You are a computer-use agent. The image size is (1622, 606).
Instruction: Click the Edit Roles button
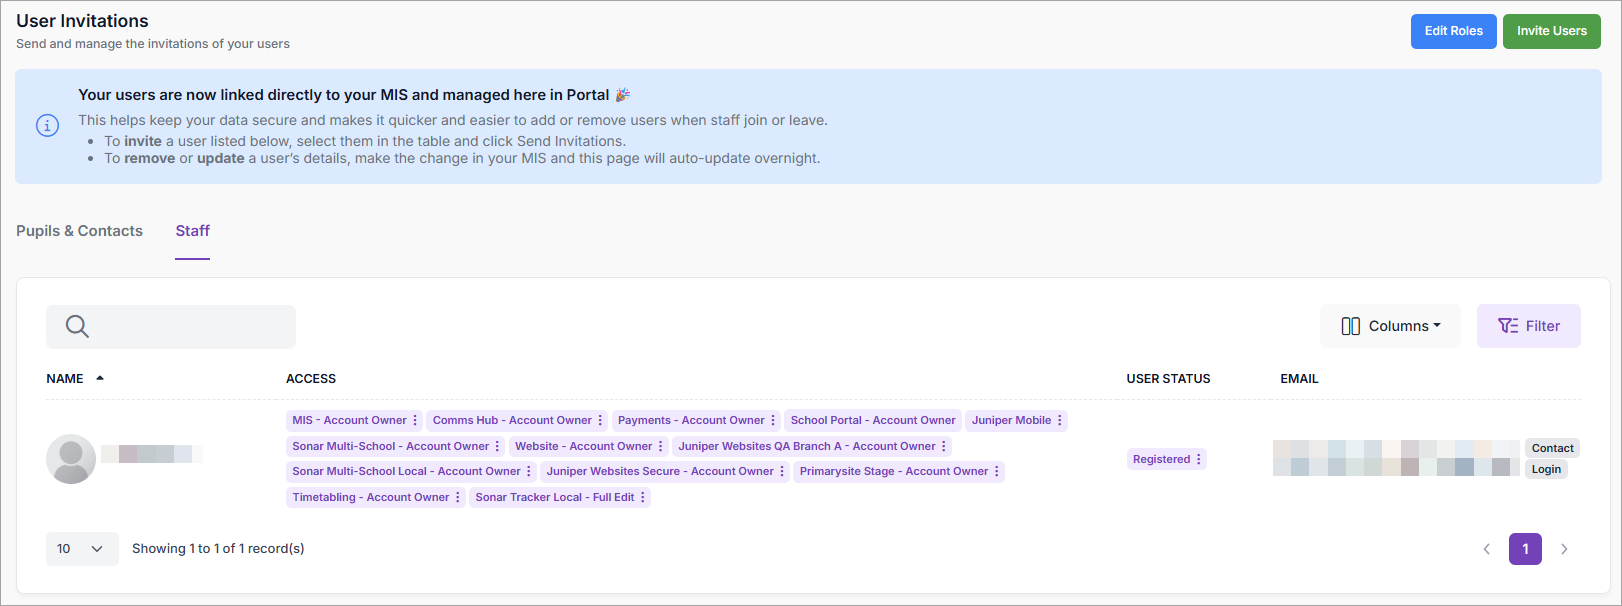coord(1453,31)
